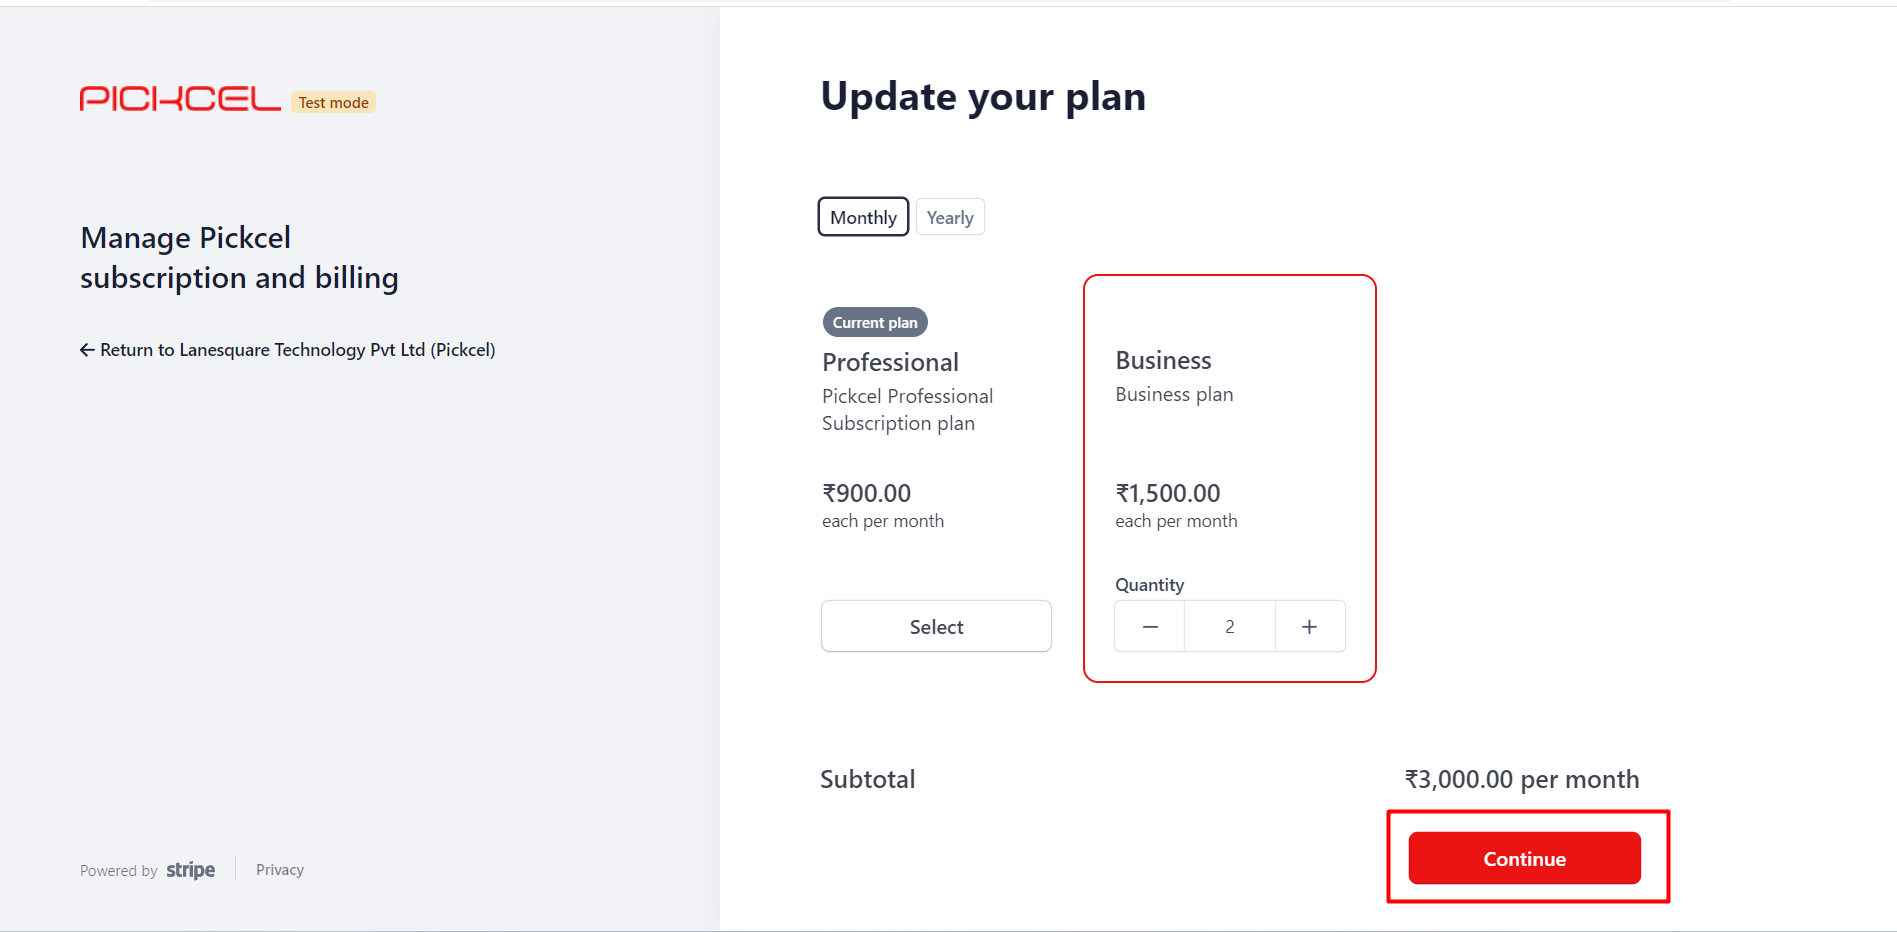Click the ₹900.00 Professional price
The height and width of the screenshot is (932, 1897).
866,494
